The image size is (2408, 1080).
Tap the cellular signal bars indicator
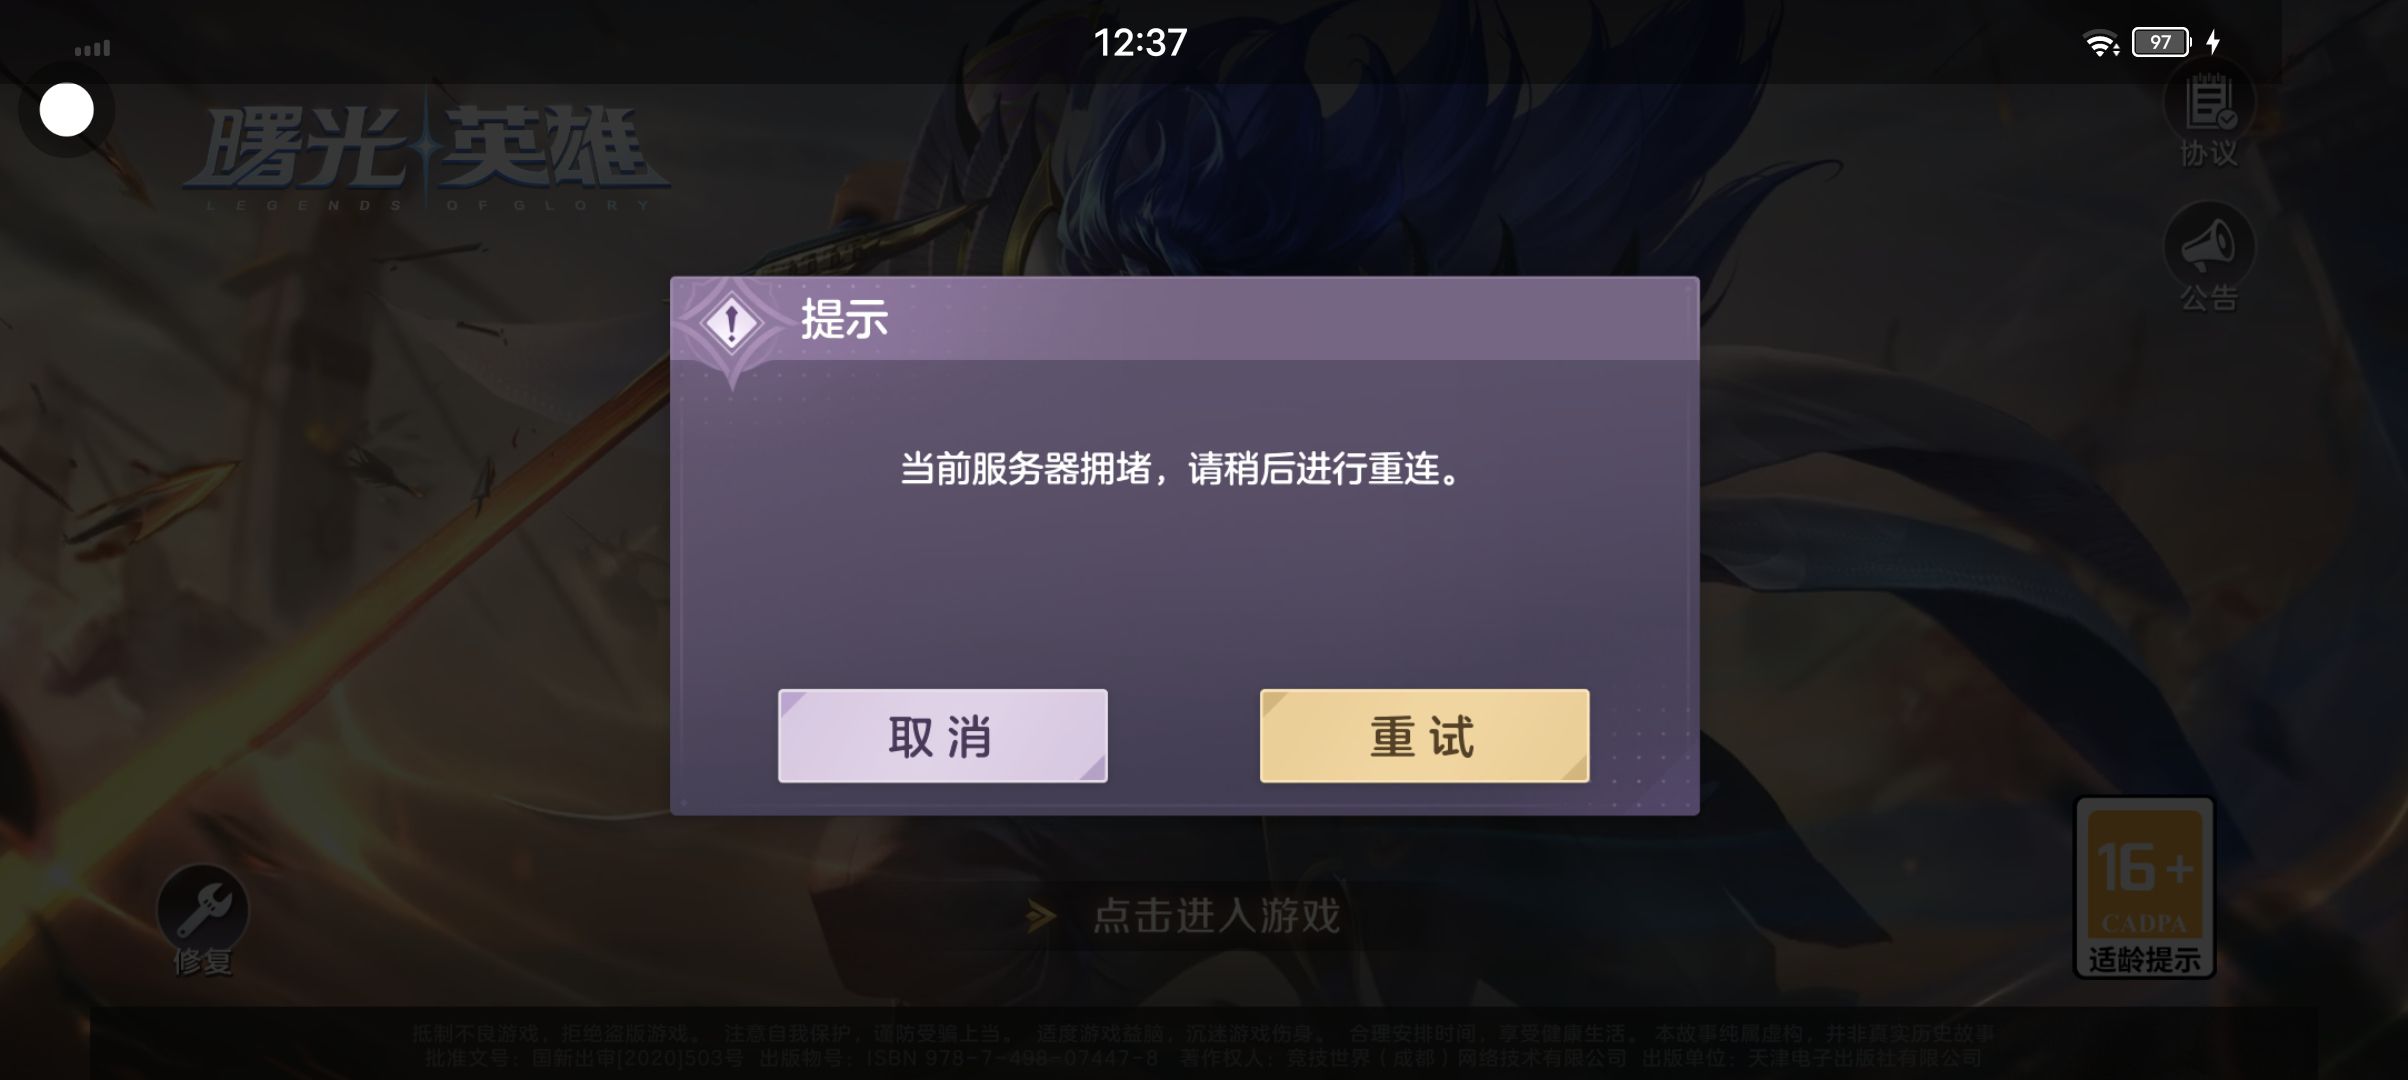pos(92,48)
